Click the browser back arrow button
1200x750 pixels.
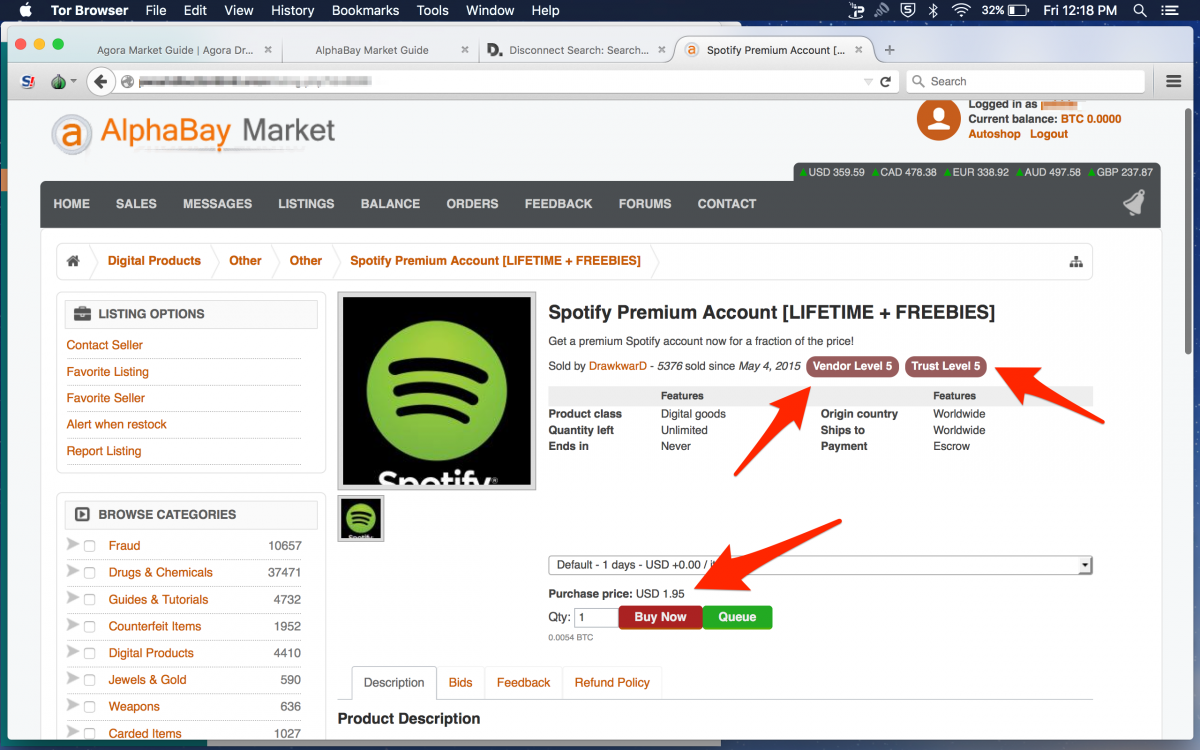(x=98, y=82)
